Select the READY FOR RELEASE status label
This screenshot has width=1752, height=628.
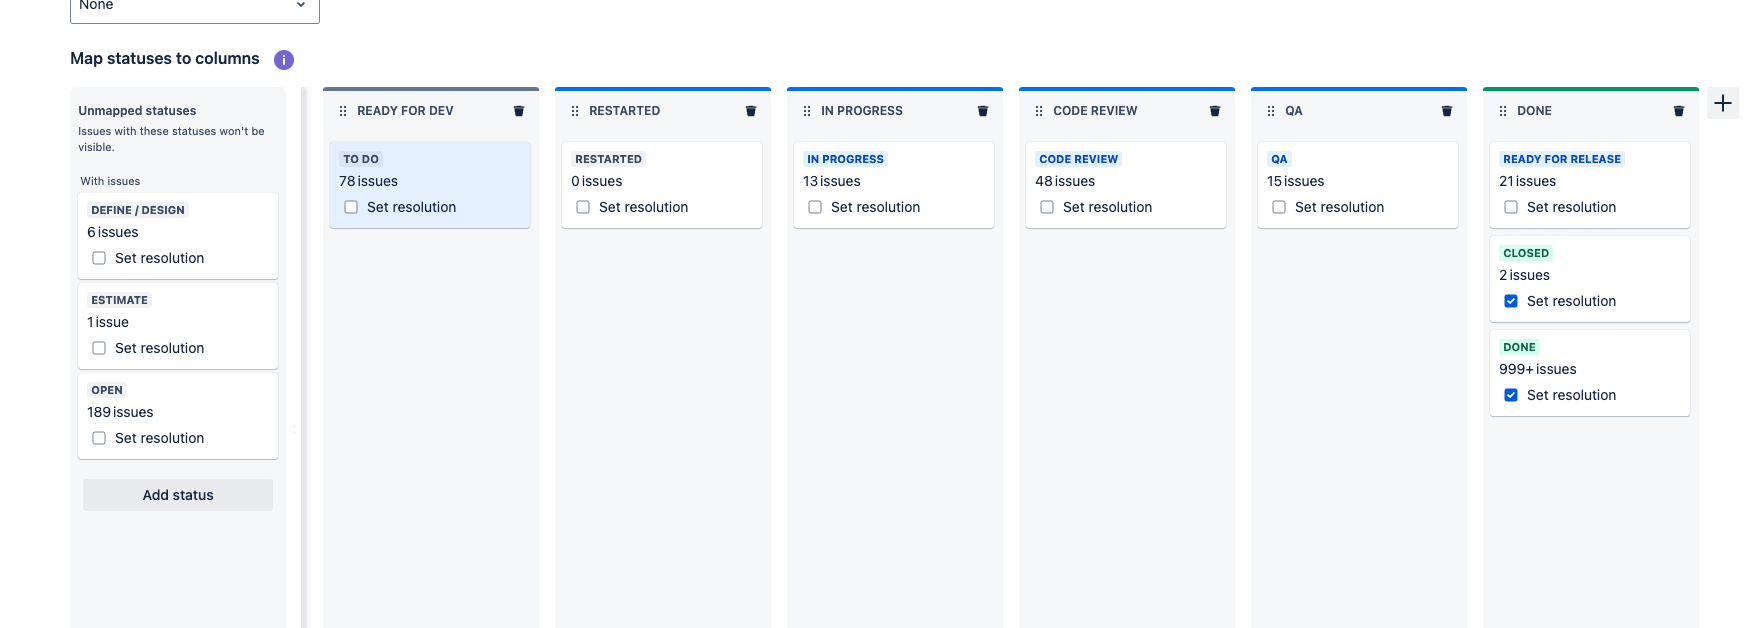pyautogui.click(x=1562, y=159)
